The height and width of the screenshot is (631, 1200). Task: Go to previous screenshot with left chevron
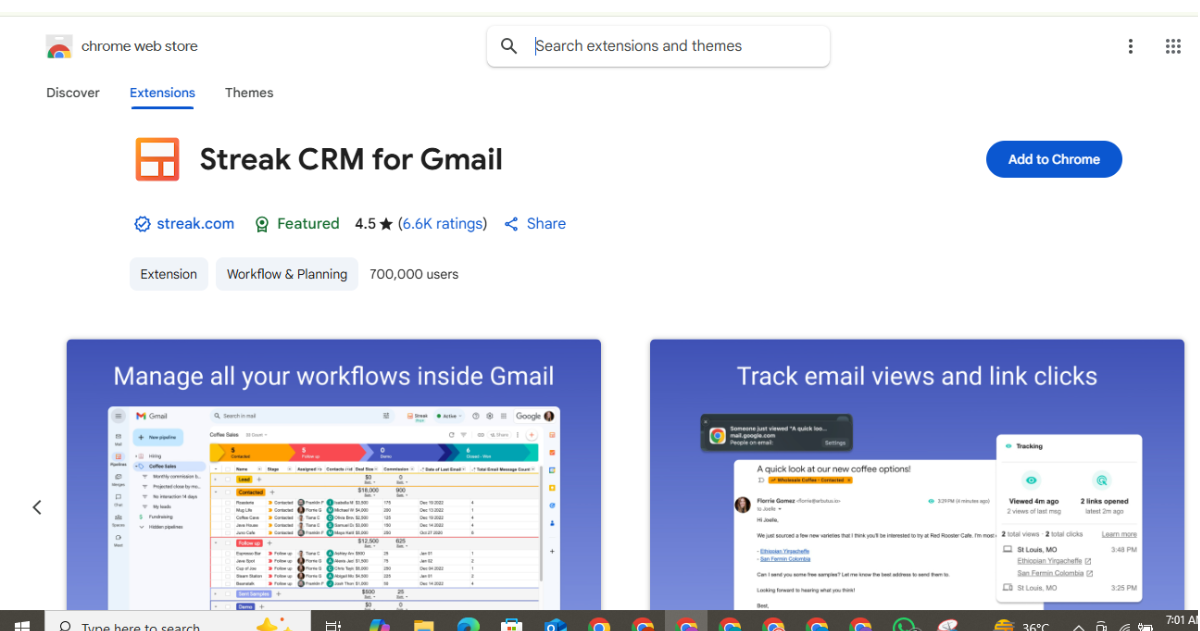tap(37, 507)
